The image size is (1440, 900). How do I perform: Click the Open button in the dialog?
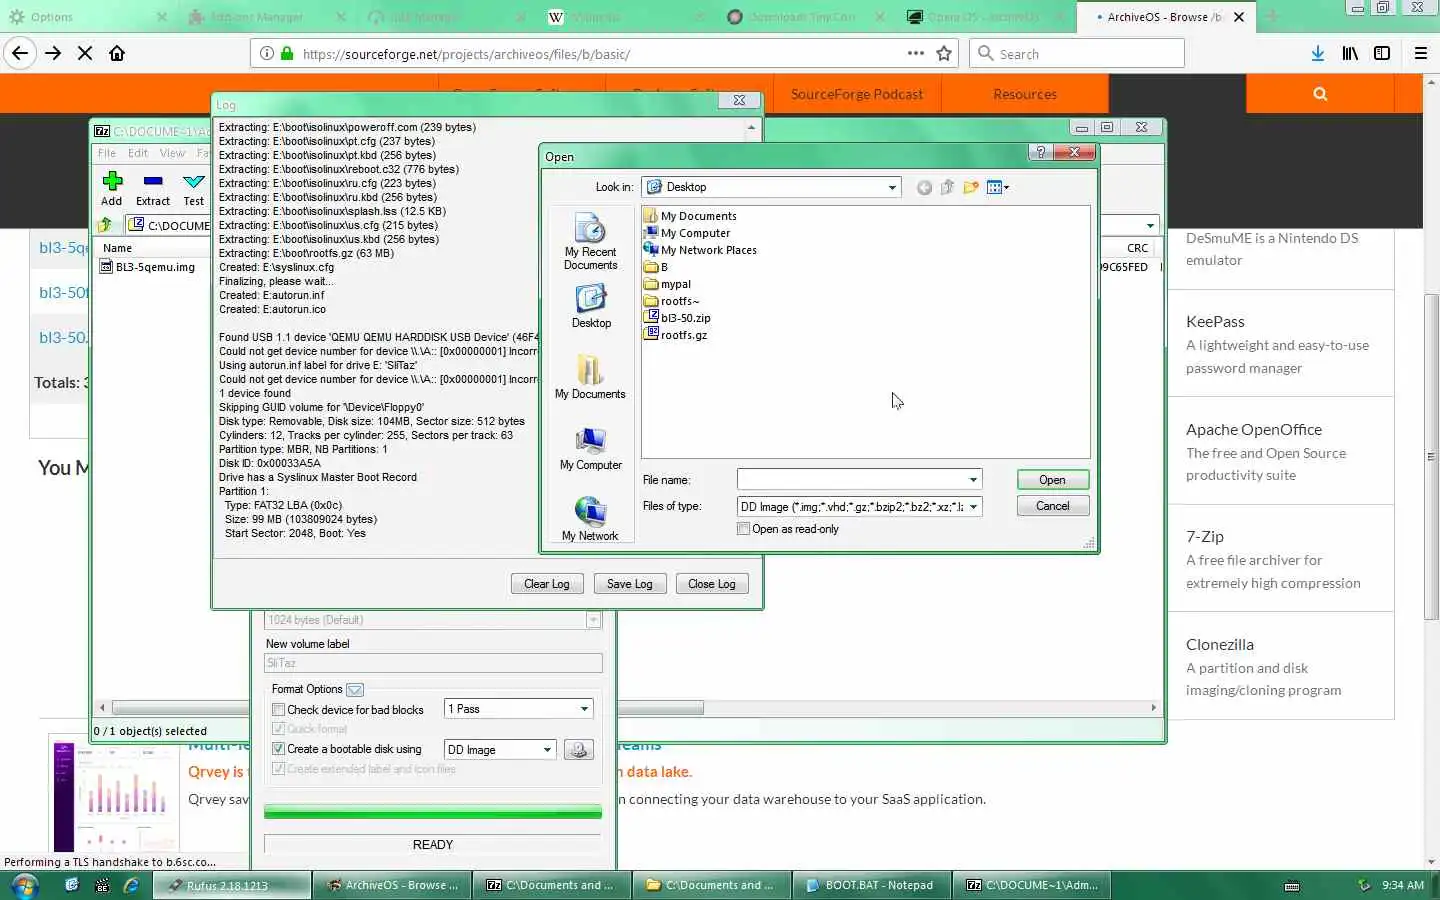point(1052,480)
